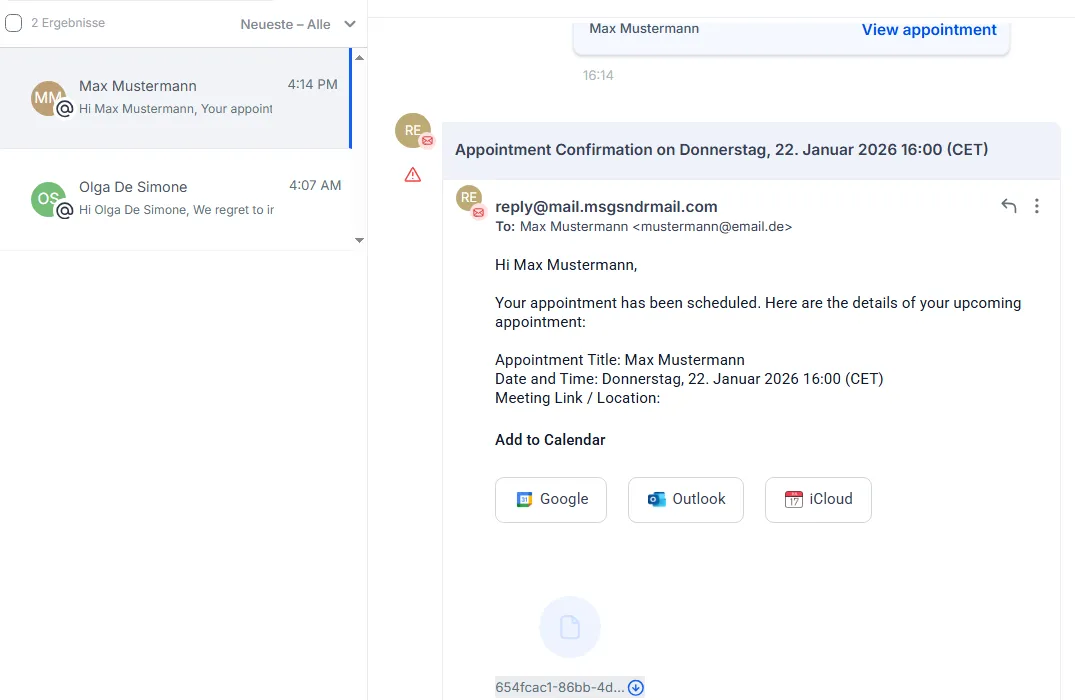Click the chevron beside Neueste – Alle
The width and height of the screenshot is (1075, 700).
click(x=350, y=24)
